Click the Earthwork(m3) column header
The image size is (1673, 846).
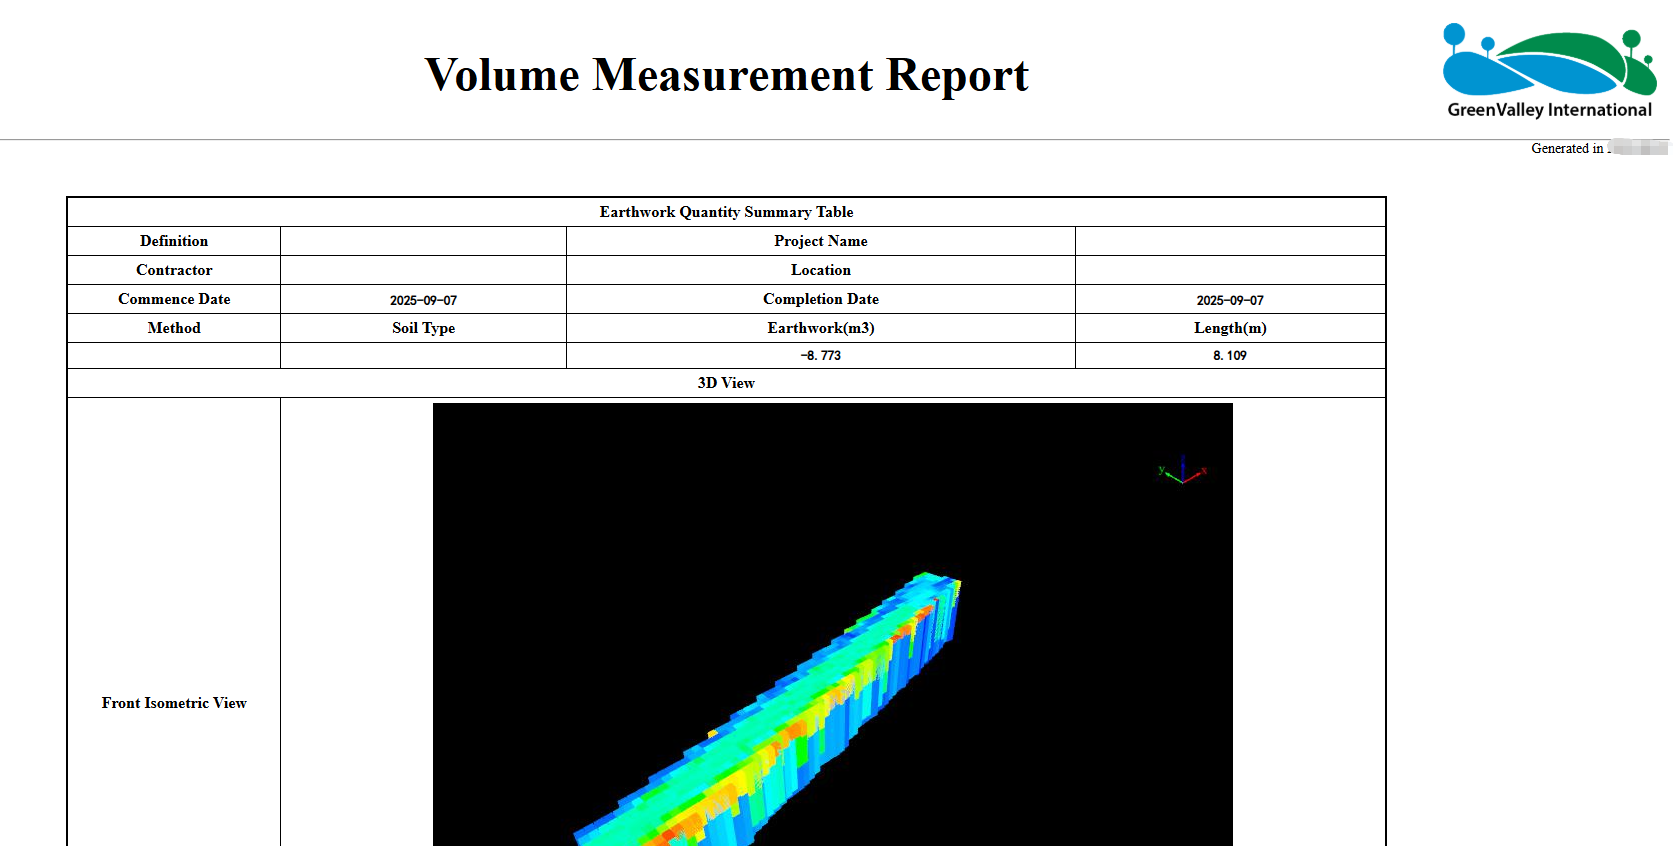coord(820,328)
